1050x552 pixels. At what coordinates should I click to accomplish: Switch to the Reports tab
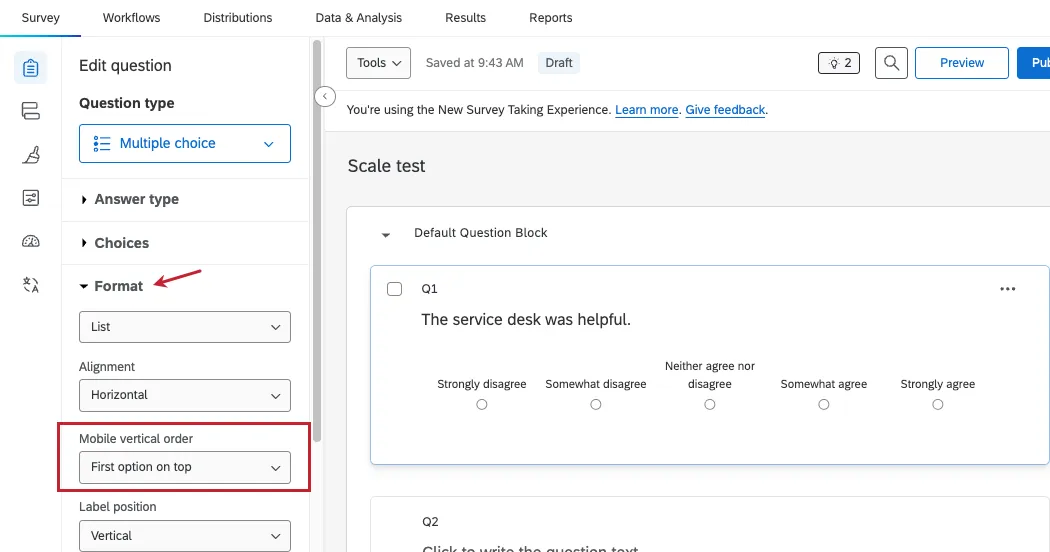tap(550, 18)
